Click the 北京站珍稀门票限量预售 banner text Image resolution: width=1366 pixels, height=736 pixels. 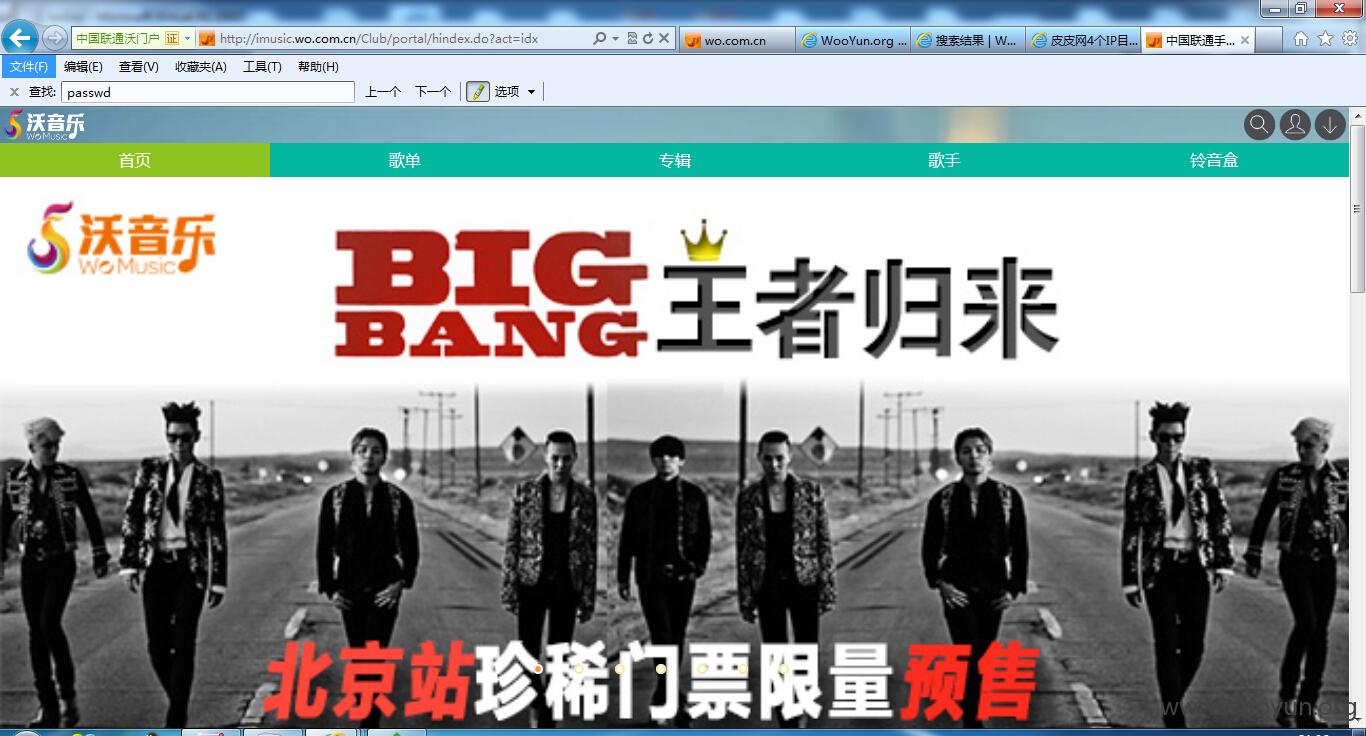651,684
